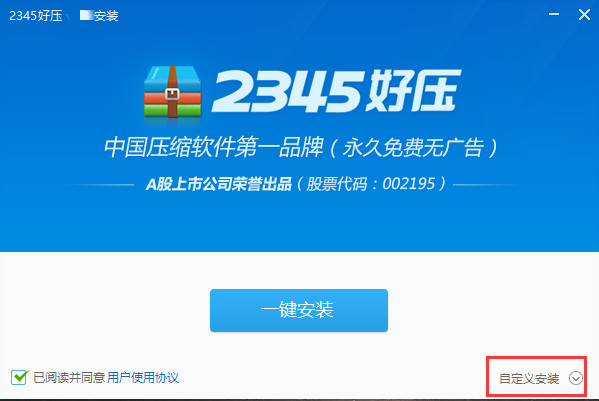Click the large 2345好压 logo text
This screenshot has width=599, height=401.
click(x=336, y=91)
